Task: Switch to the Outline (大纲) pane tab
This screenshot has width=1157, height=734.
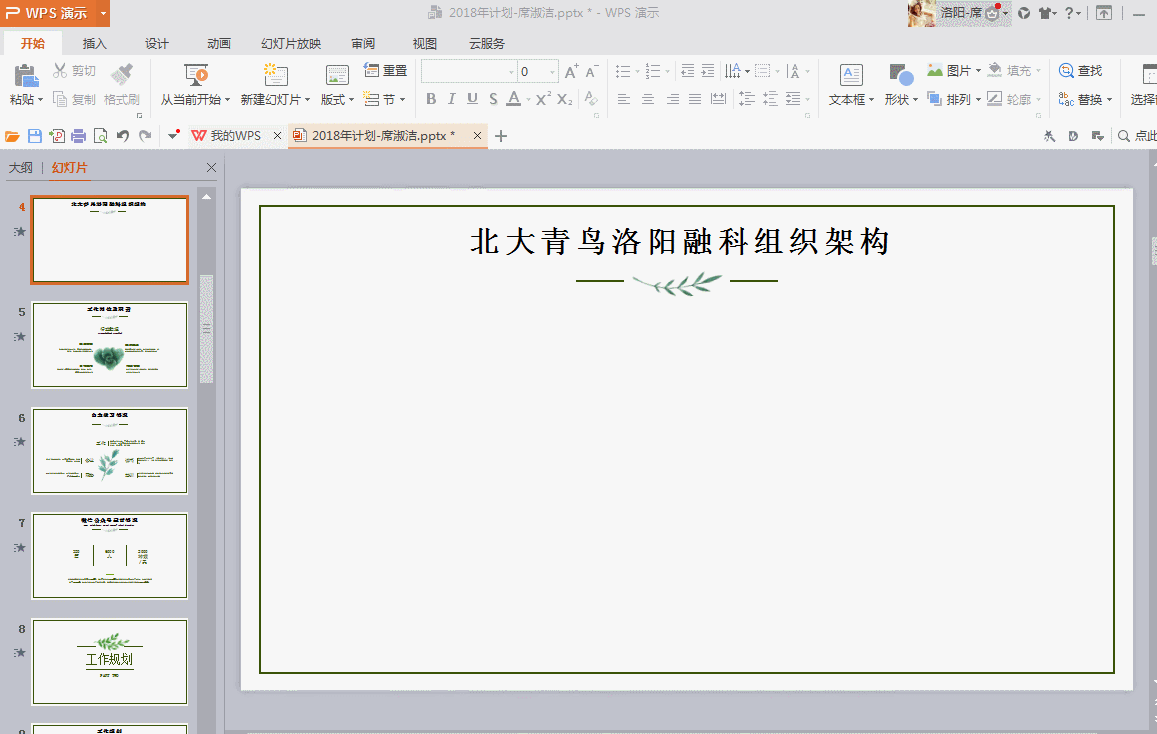Action: [21, 167]
